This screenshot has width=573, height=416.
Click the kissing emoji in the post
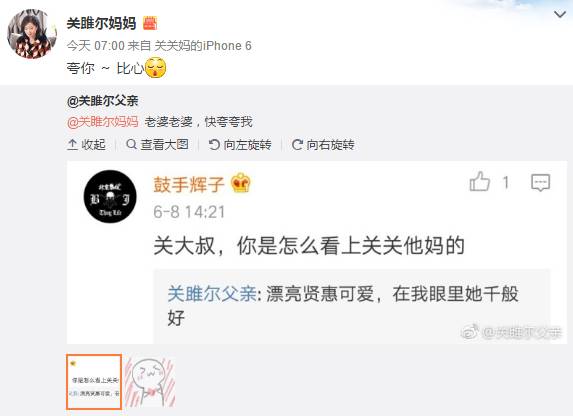click(x=156, y=67)
